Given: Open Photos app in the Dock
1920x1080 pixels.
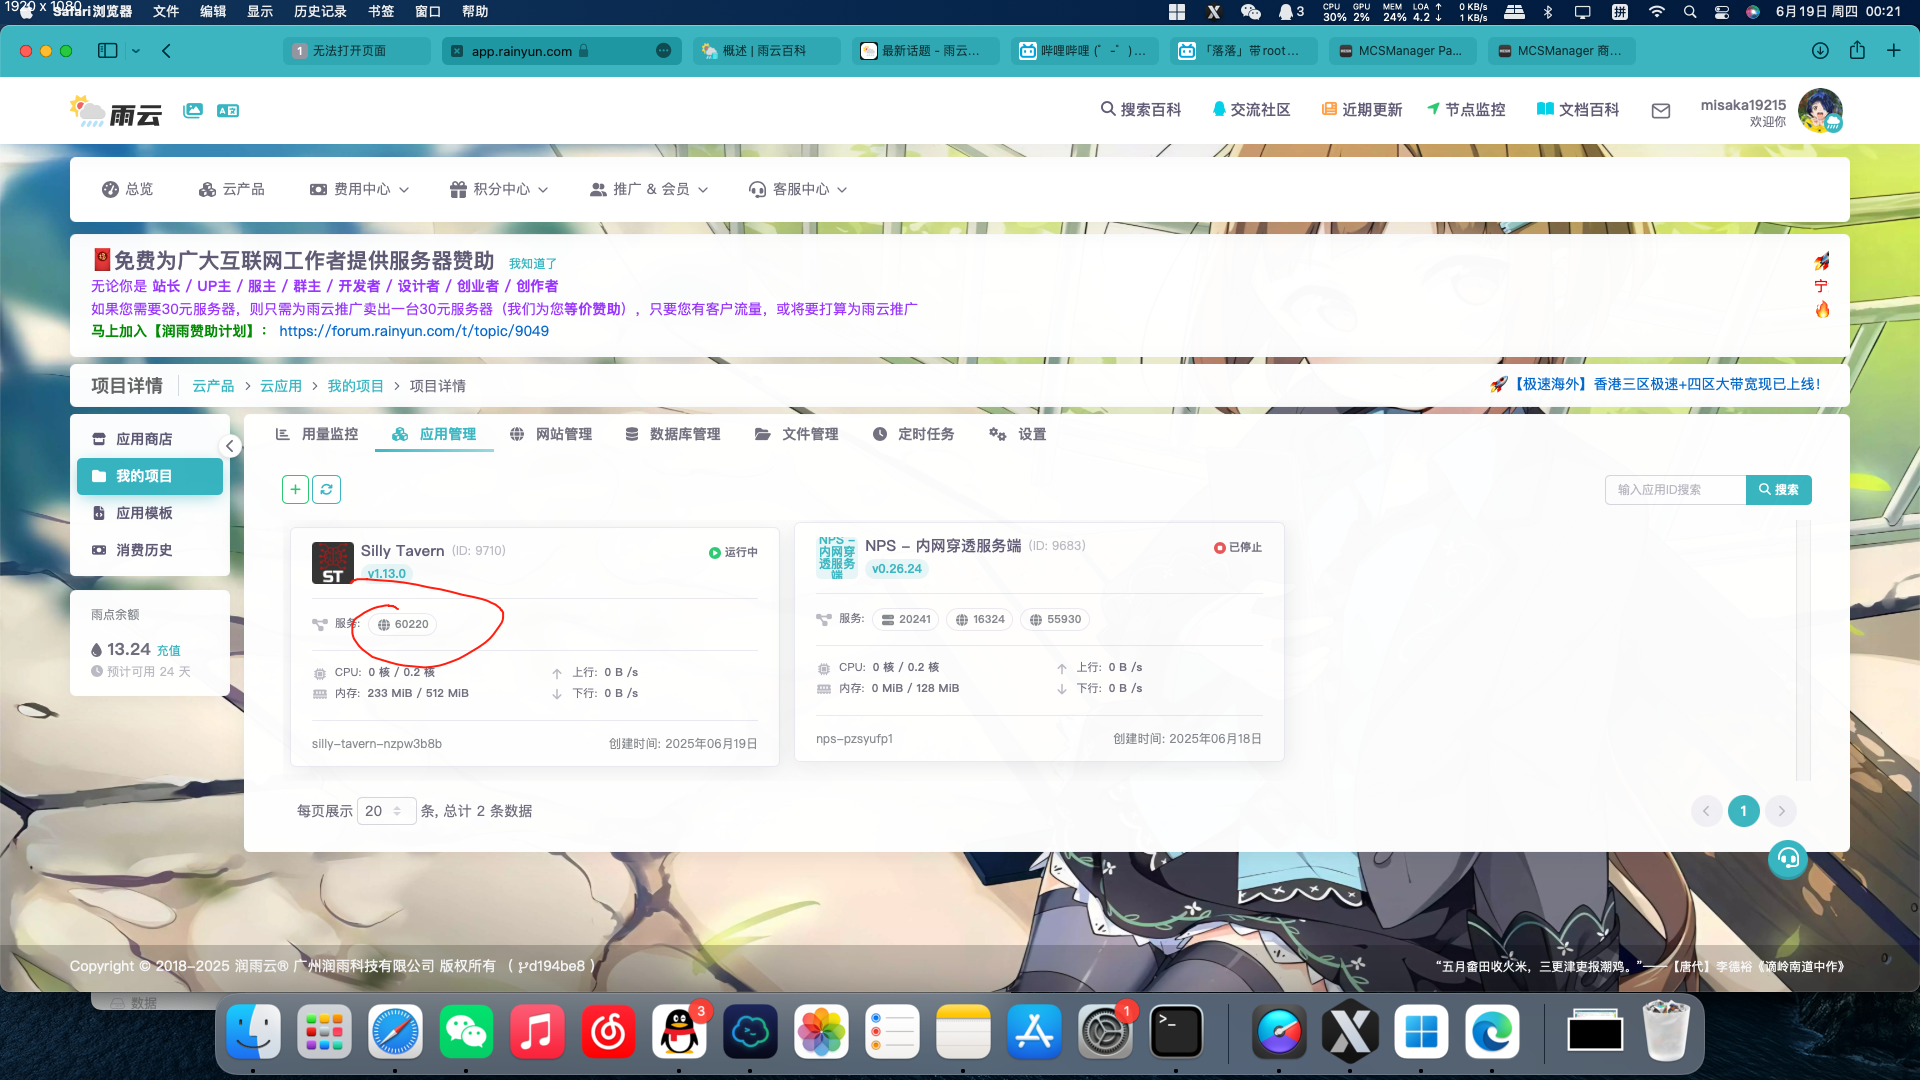Looking at the screenshot, I should point(821,1032).
